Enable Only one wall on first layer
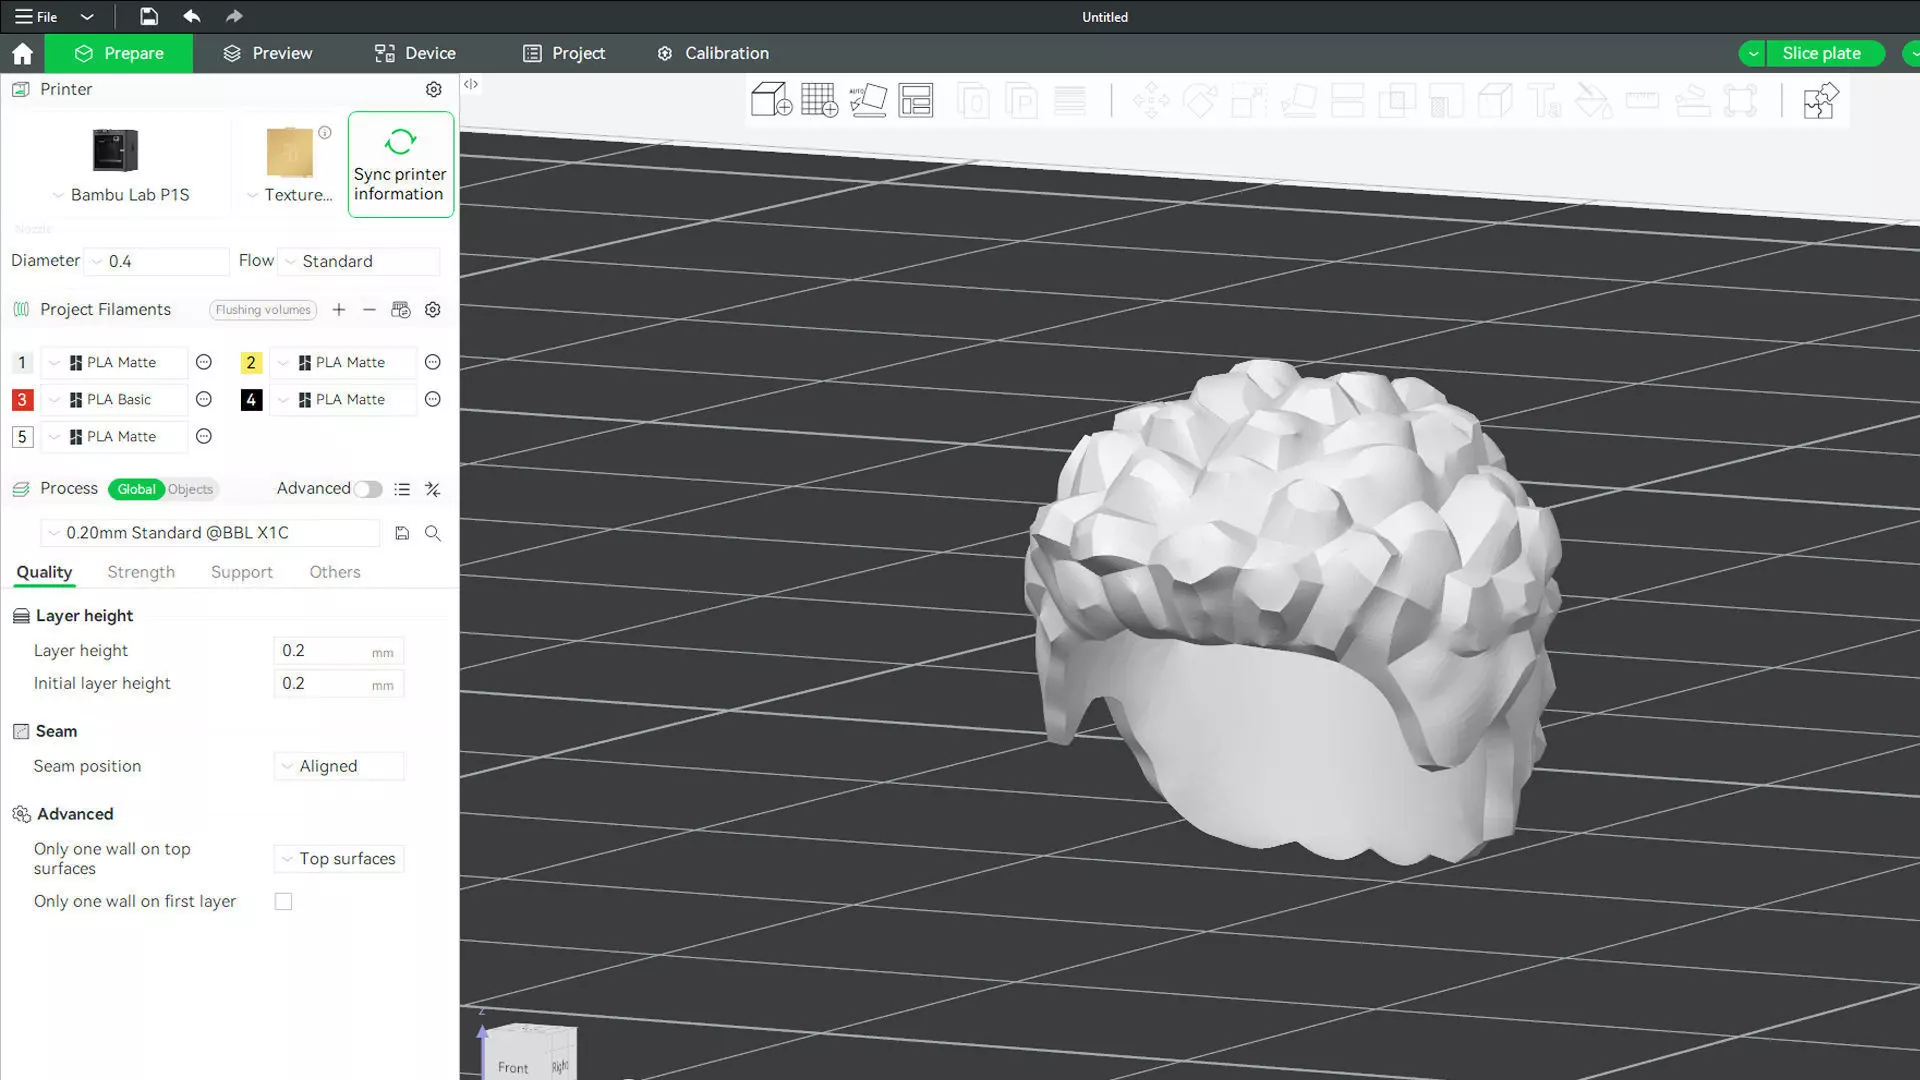This screenshot has width=1920, height=1080. pyautogui.click(x=284, y=901)
